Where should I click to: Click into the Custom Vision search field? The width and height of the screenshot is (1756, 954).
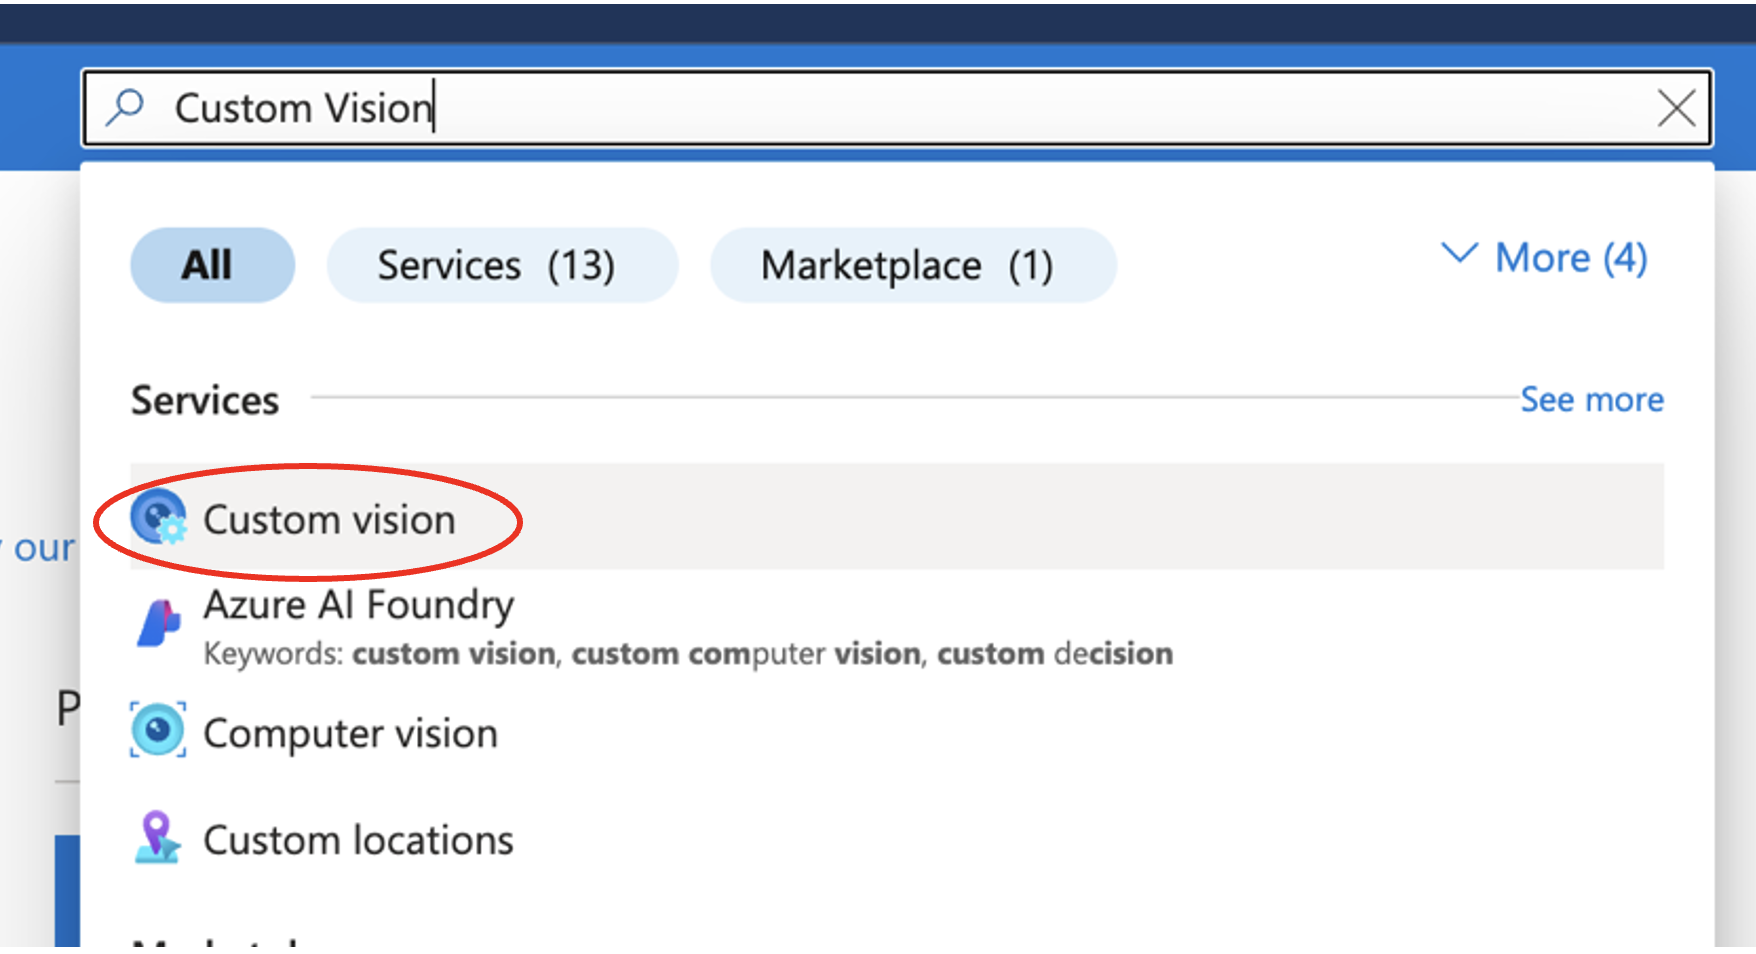pyautogui.click(x=896, y=108)
